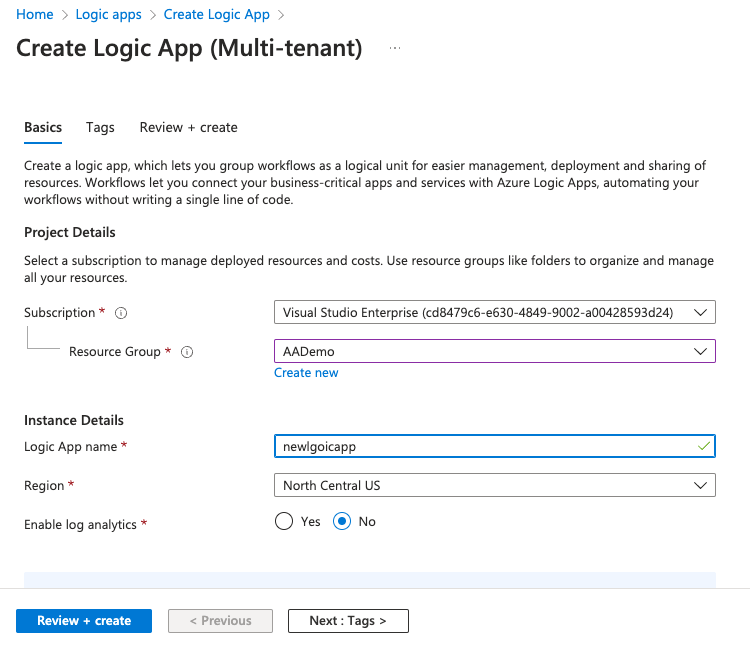Image resolution: width=750 pixels, height=650 pixels.
Task: Open the Region dropdown
Action: pyautogui.click(x=494, y=485)
